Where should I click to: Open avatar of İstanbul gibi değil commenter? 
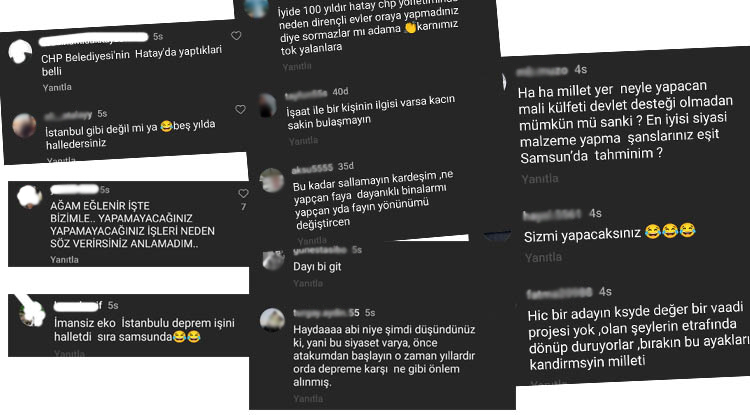(x=24, y=125)
